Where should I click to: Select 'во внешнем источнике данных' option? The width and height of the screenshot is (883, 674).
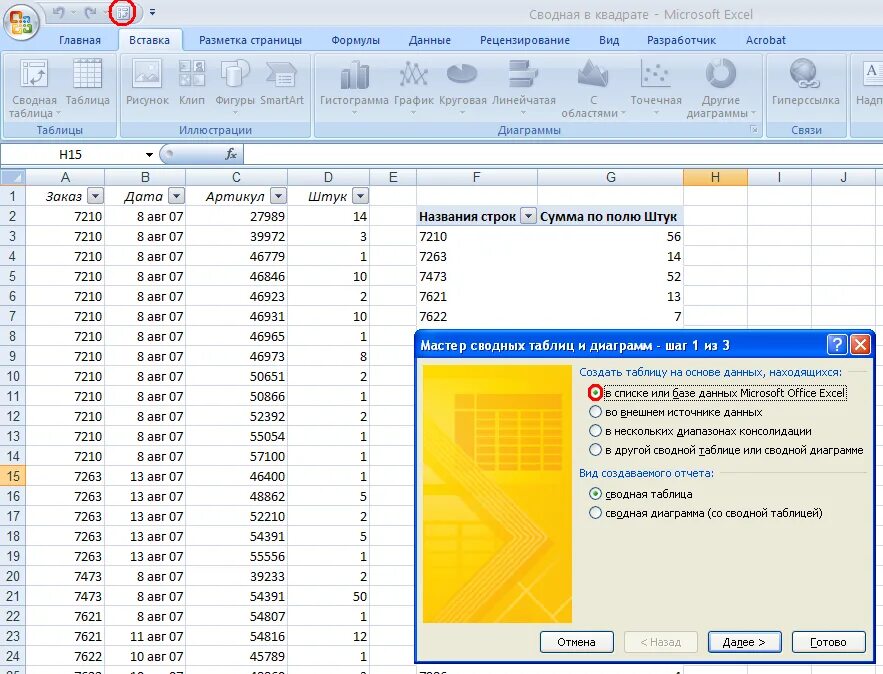point(595,412)
